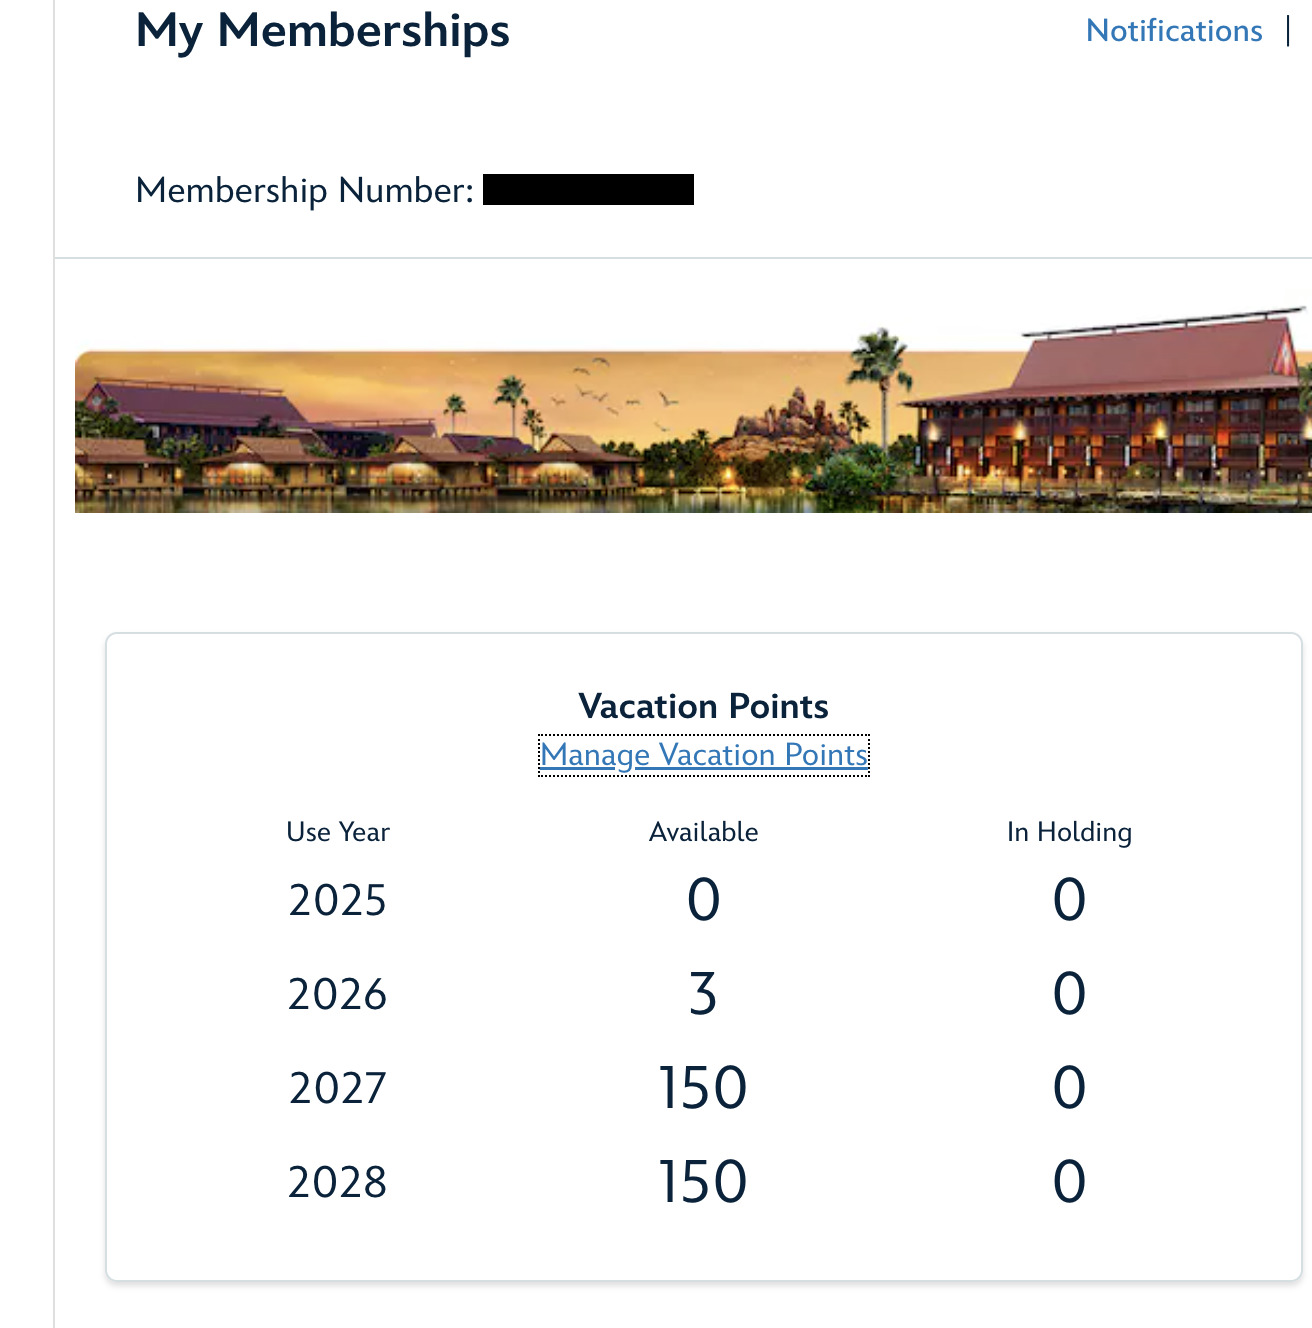The width and height of the screenshot is (1312, 1328).
Task: Click the Polynesian resort banner image
Action: click(x=693, y=410)
